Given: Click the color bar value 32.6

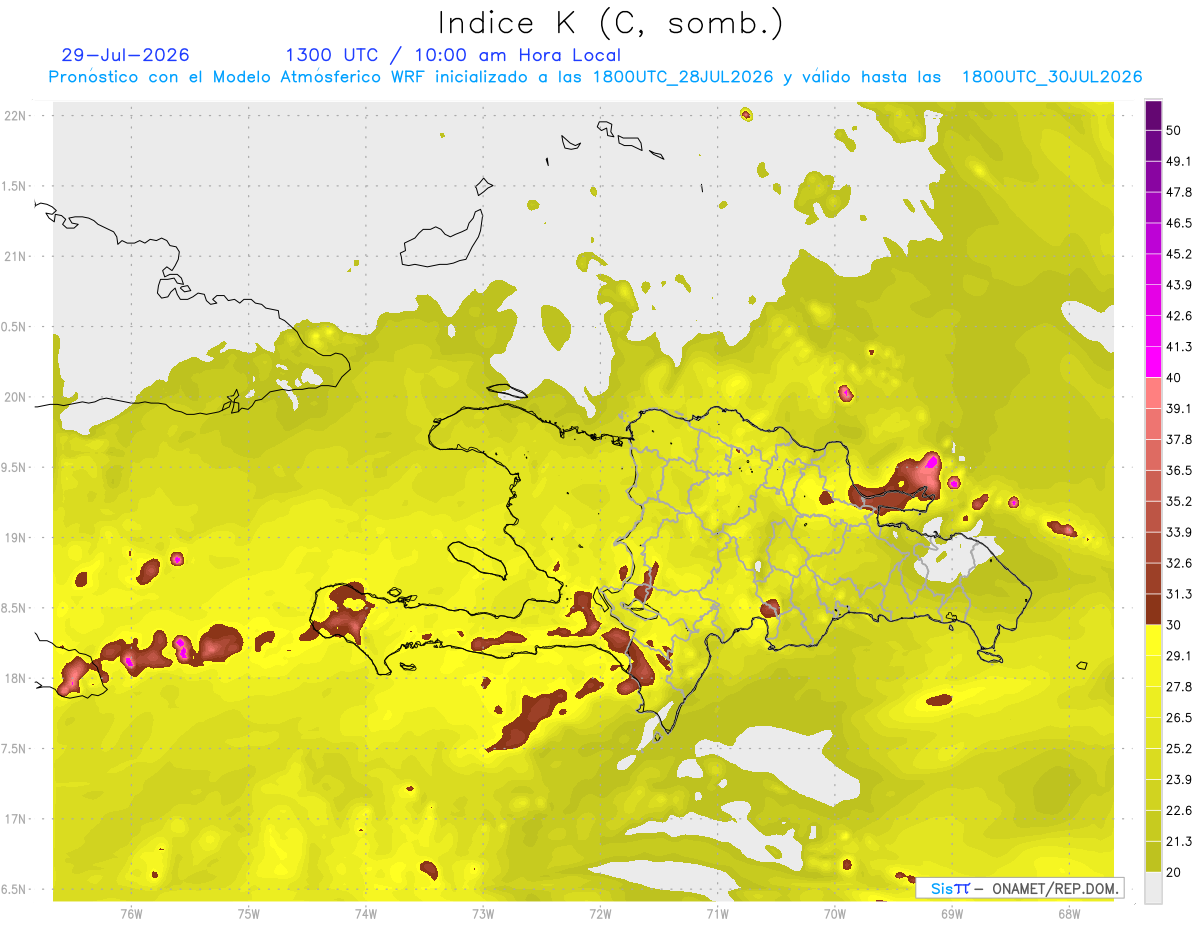Looking at the screenshot, I should [1179, 563].
